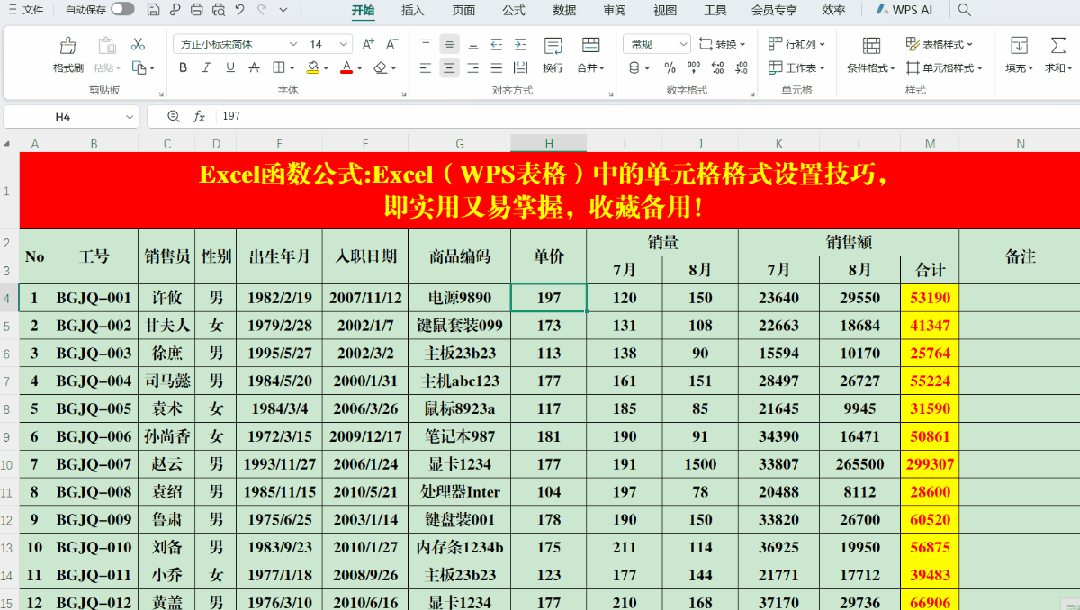Screen dimensions: 1080x610
Task: Open the borders dropdown arrow
Action: pos(292,68)
